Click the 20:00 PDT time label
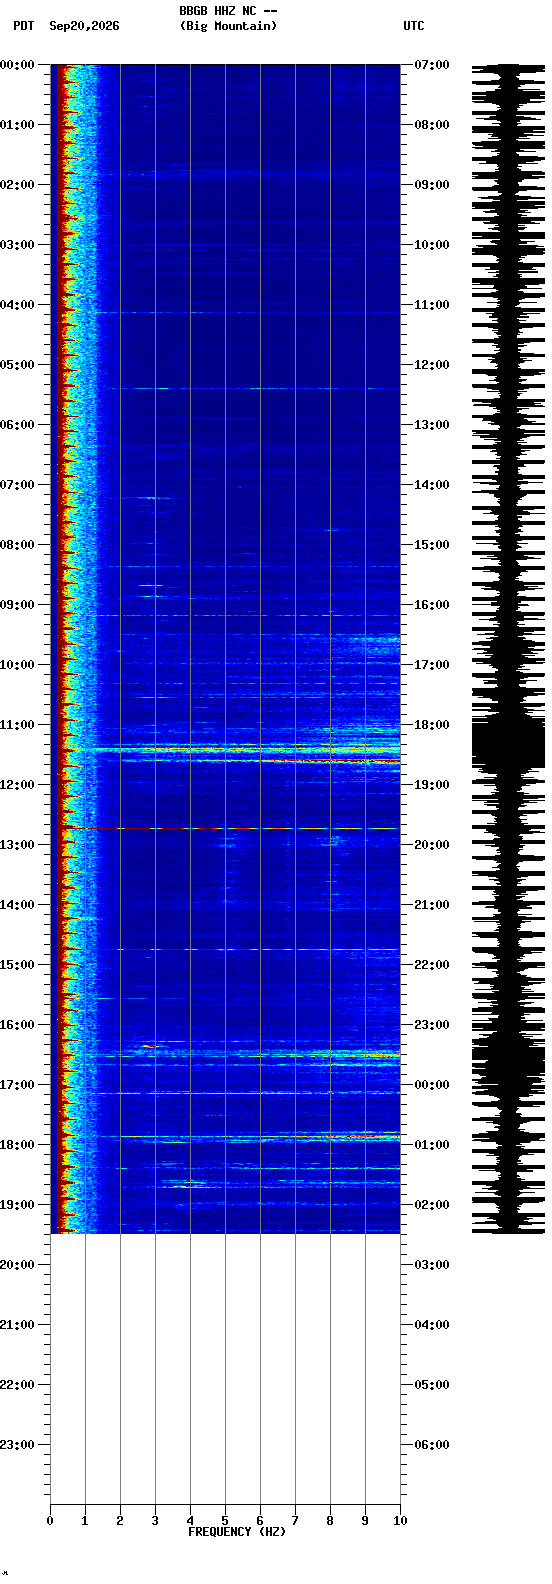552x1584 pixels. point(18,1265)
